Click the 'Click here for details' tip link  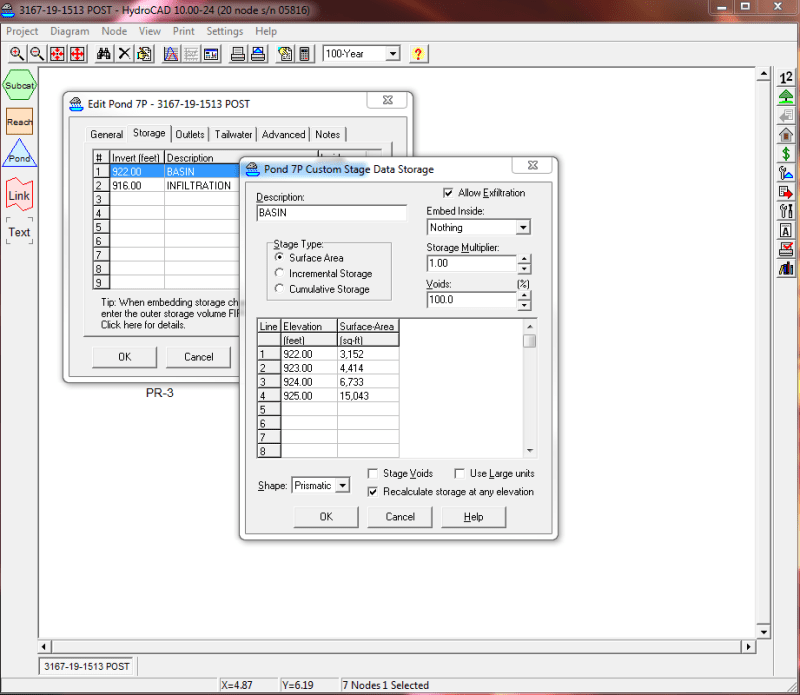tap(143, 325)
